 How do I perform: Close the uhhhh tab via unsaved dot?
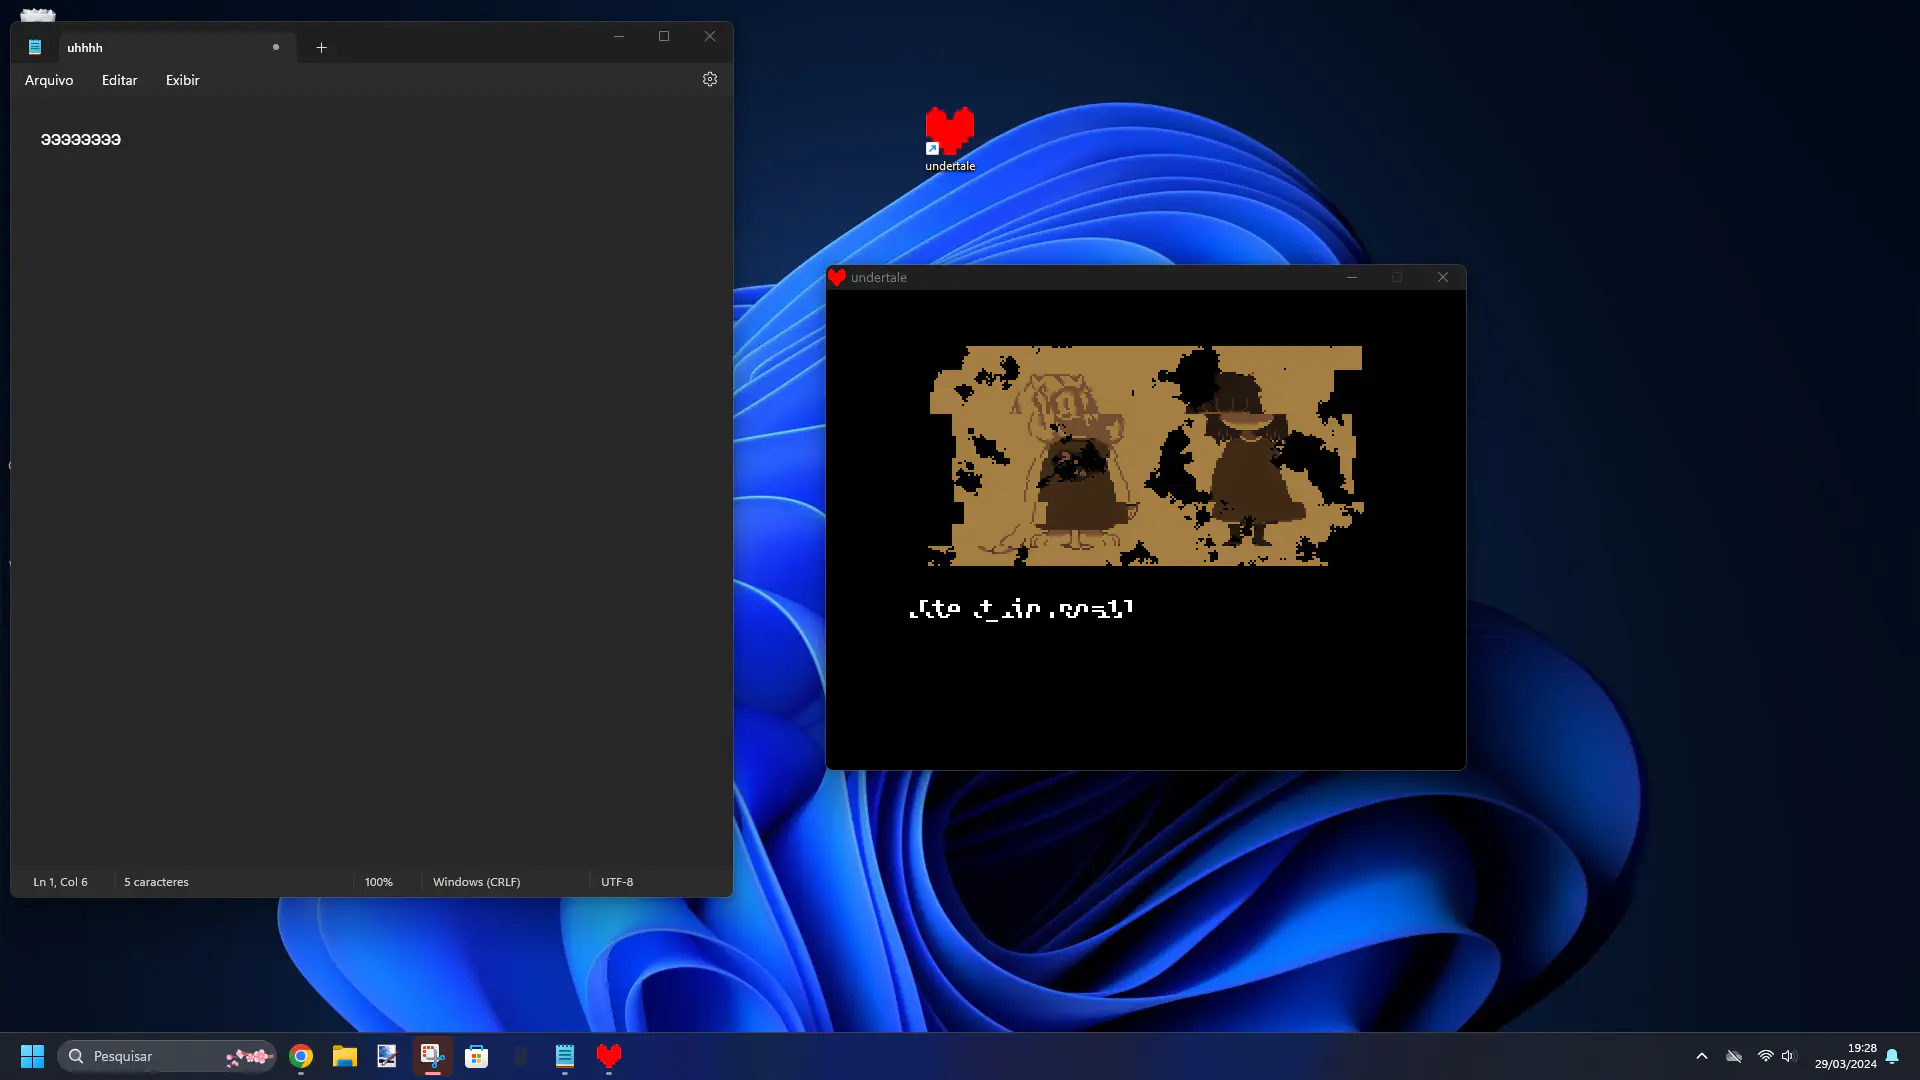click(x=276, y=47)
